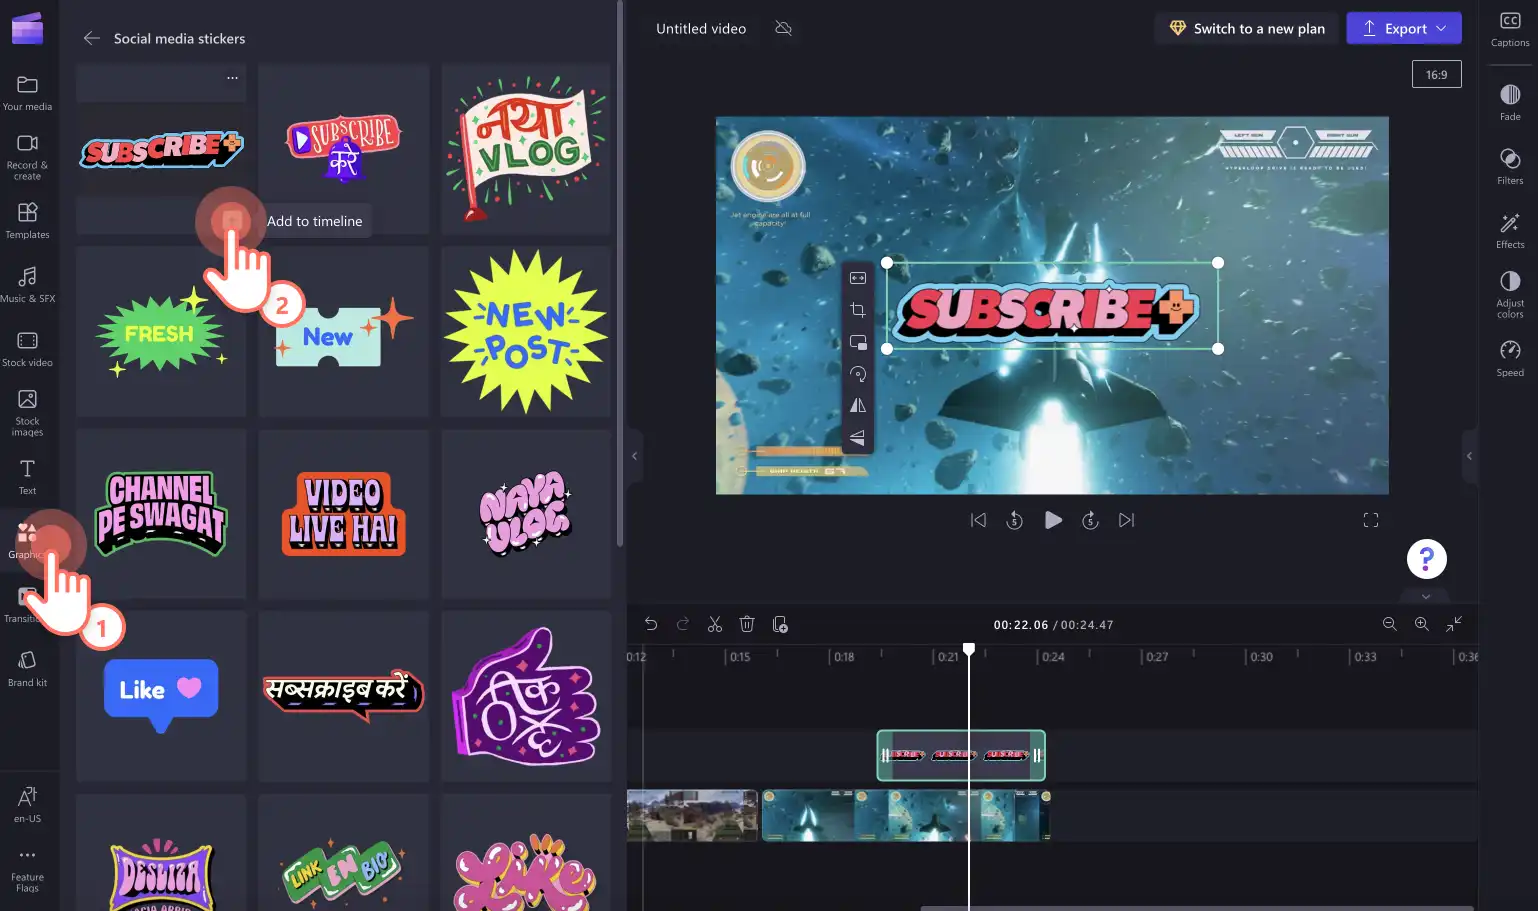Expand the Export dropdown menu
This screenshot has width=1538, height=911.
[1441, 28]
